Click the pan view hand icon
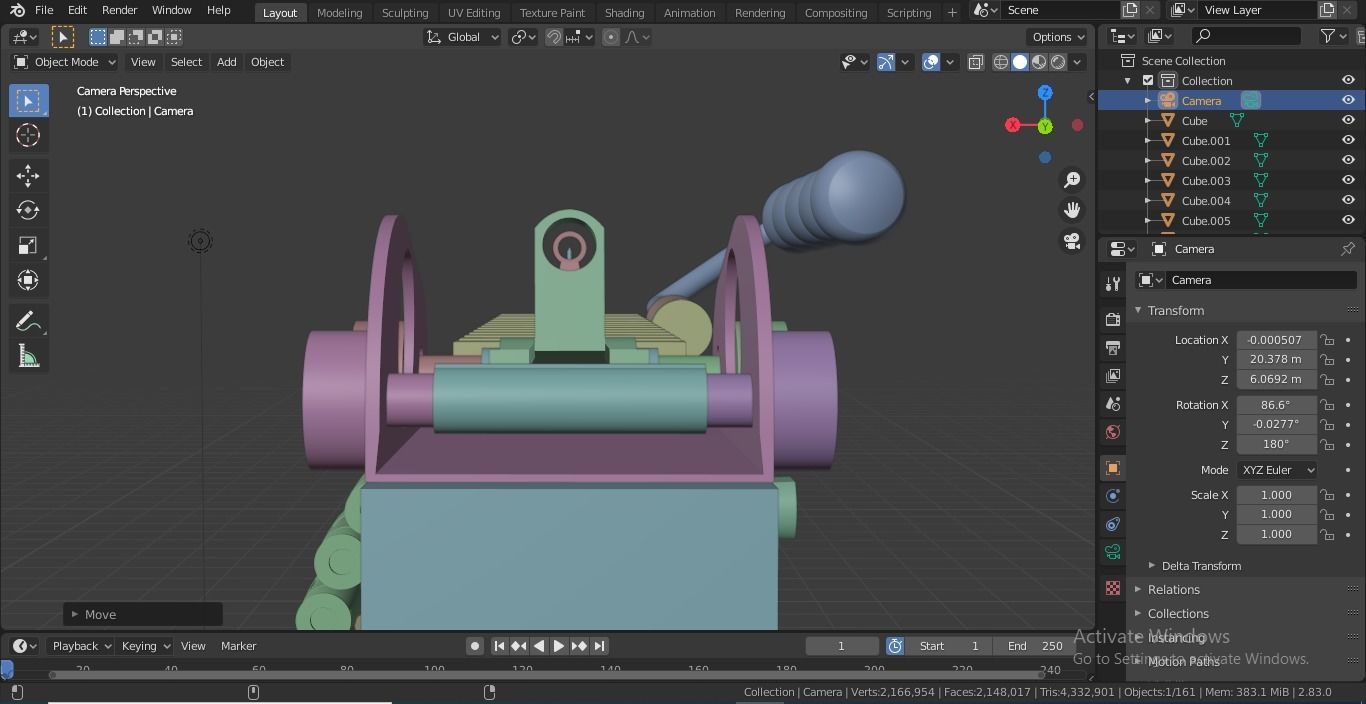 1072,210
